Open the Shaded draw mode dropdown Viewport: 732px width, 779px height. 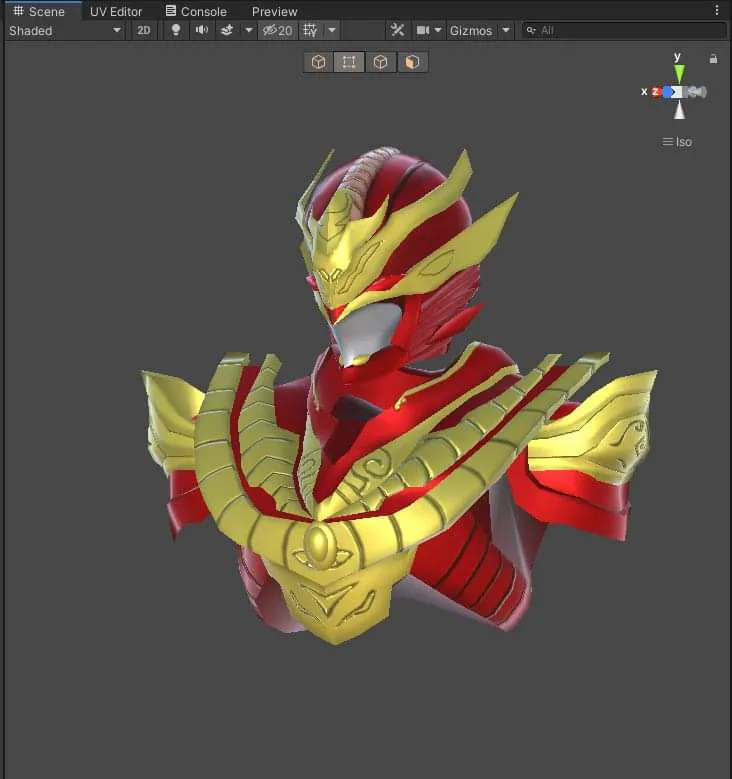coord(65,31)
